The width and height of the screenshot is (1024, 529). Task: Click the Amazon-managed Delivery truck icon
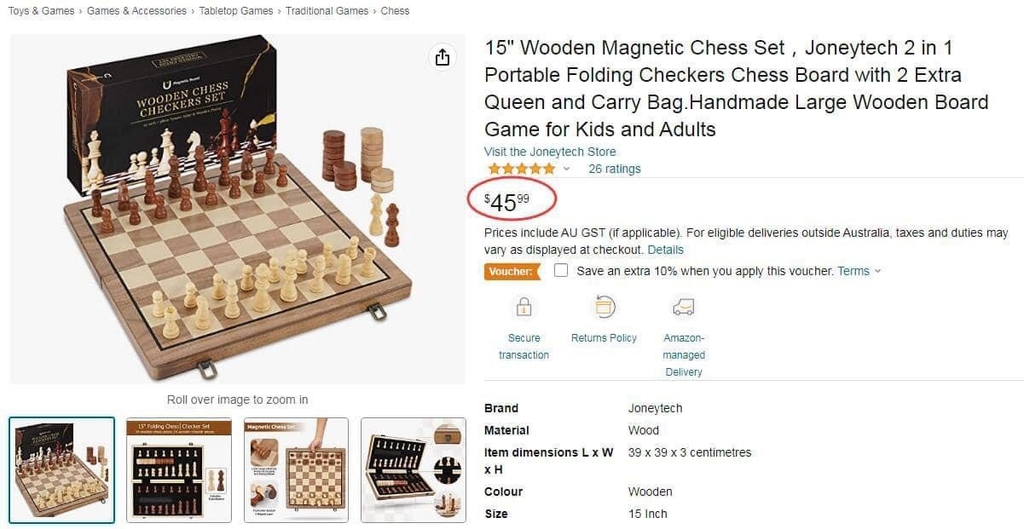[684, 306]
